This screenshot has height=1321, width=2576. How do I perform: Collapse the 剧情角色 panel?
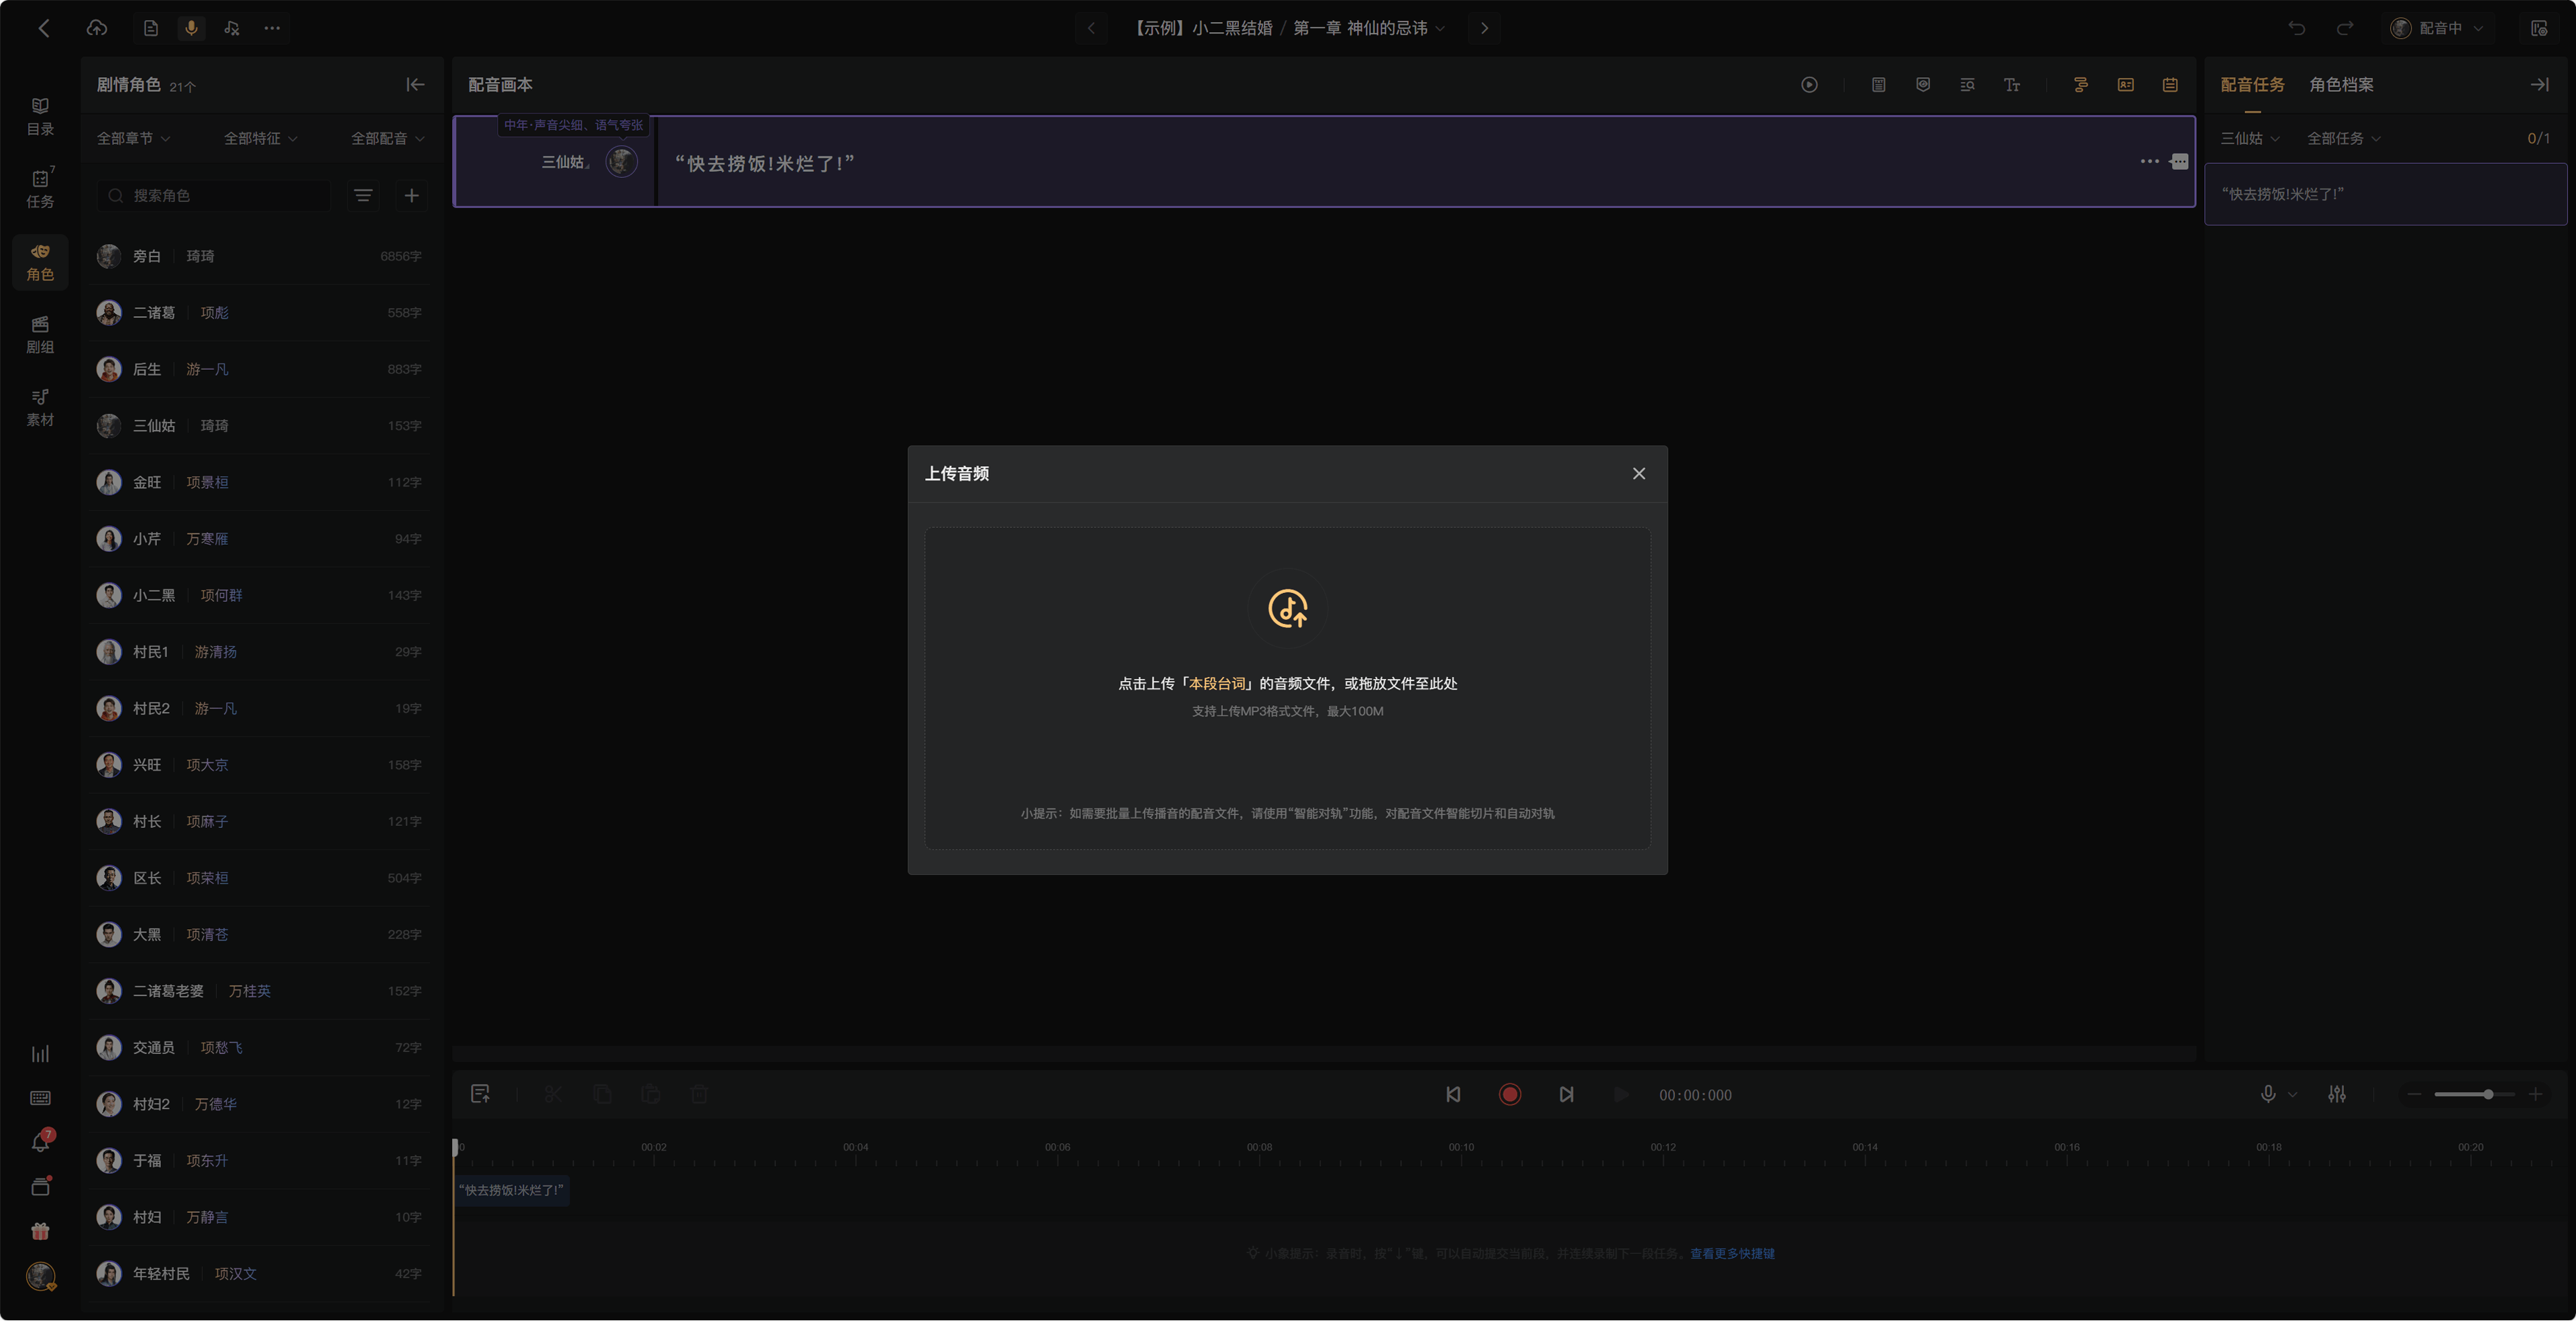(x=415, y=85)
